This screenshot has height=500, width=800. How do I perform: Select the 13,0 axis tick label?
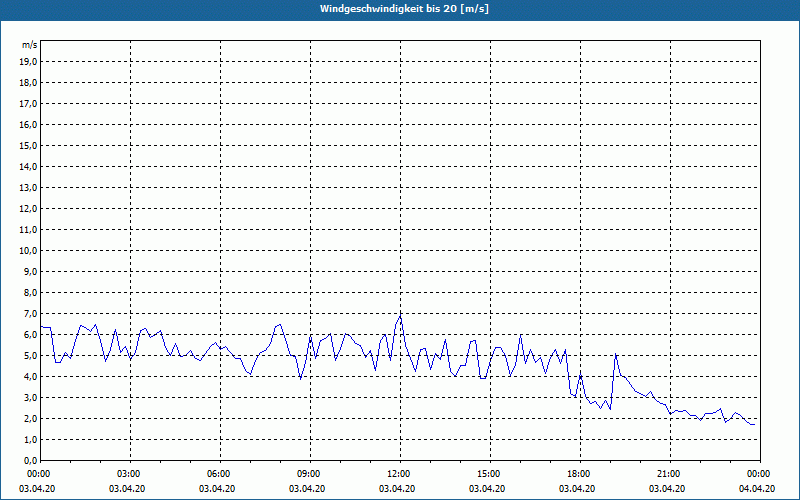click(x=29, y=187)
